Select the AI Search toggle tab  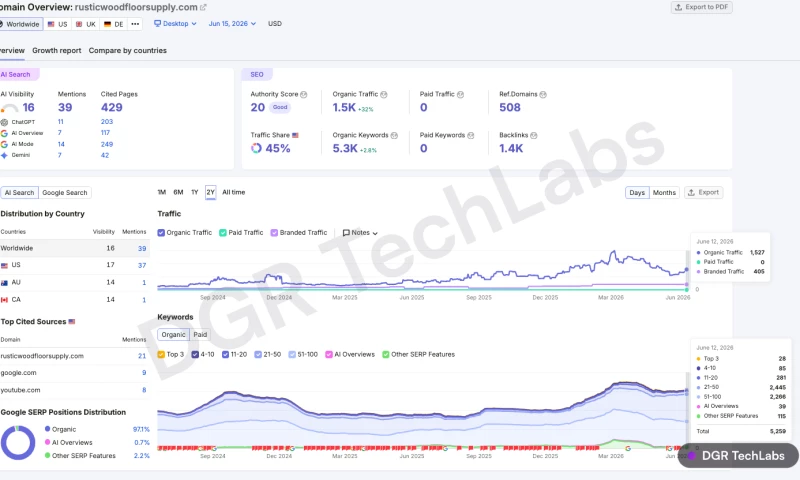click(19, 192)
